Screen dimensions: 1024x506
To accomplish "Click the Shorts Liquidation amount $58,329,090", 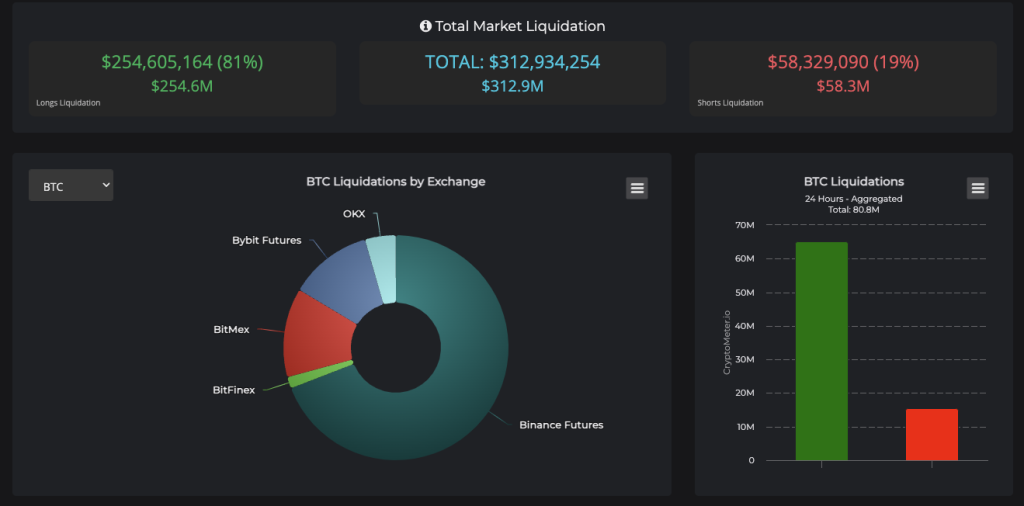I will tap(842, 62).
